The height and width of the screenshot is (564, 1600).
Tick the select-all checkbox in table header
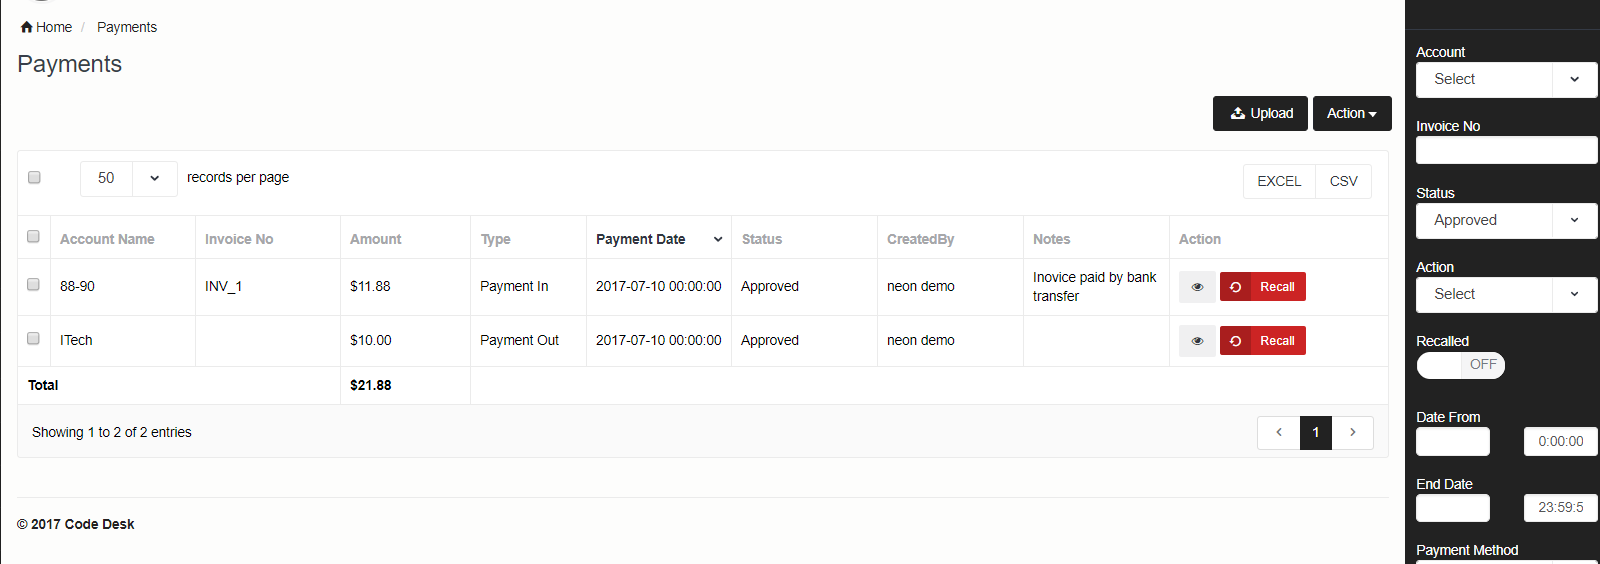[x=33, y=237]
